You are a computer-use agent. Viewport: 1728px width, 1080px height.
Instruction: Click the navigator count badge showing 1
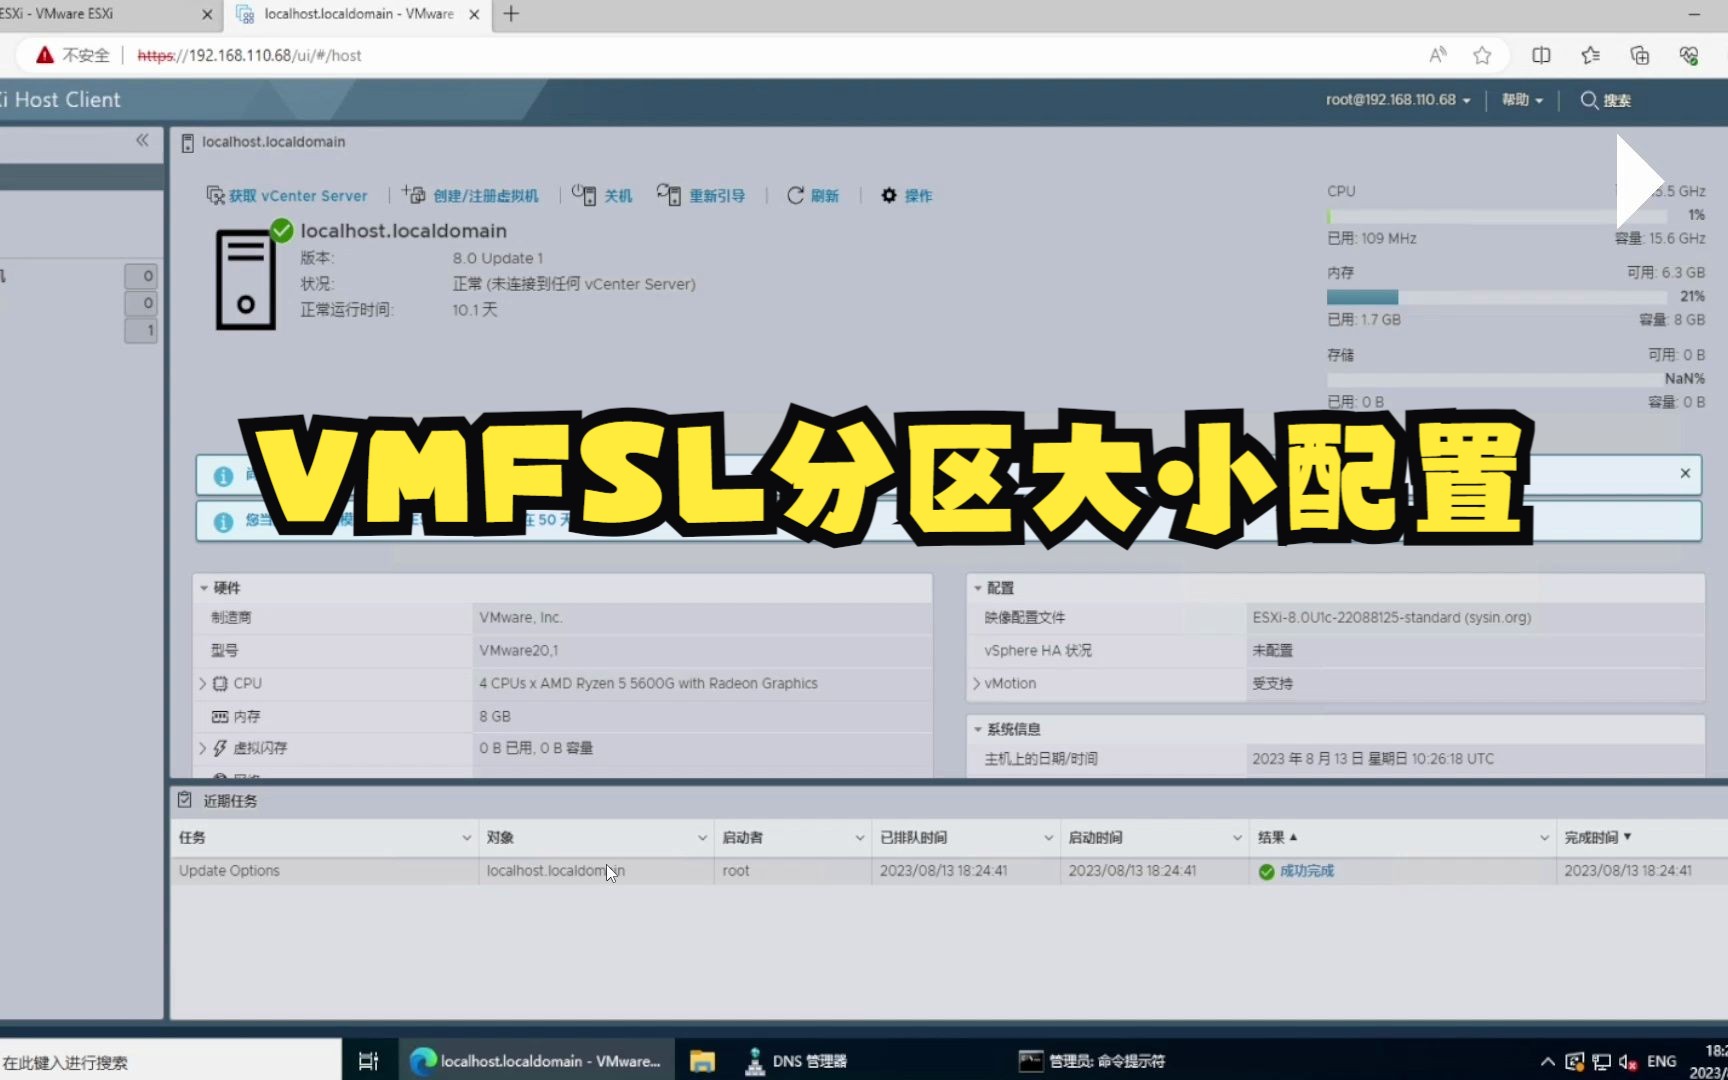(x=141, y=330)
